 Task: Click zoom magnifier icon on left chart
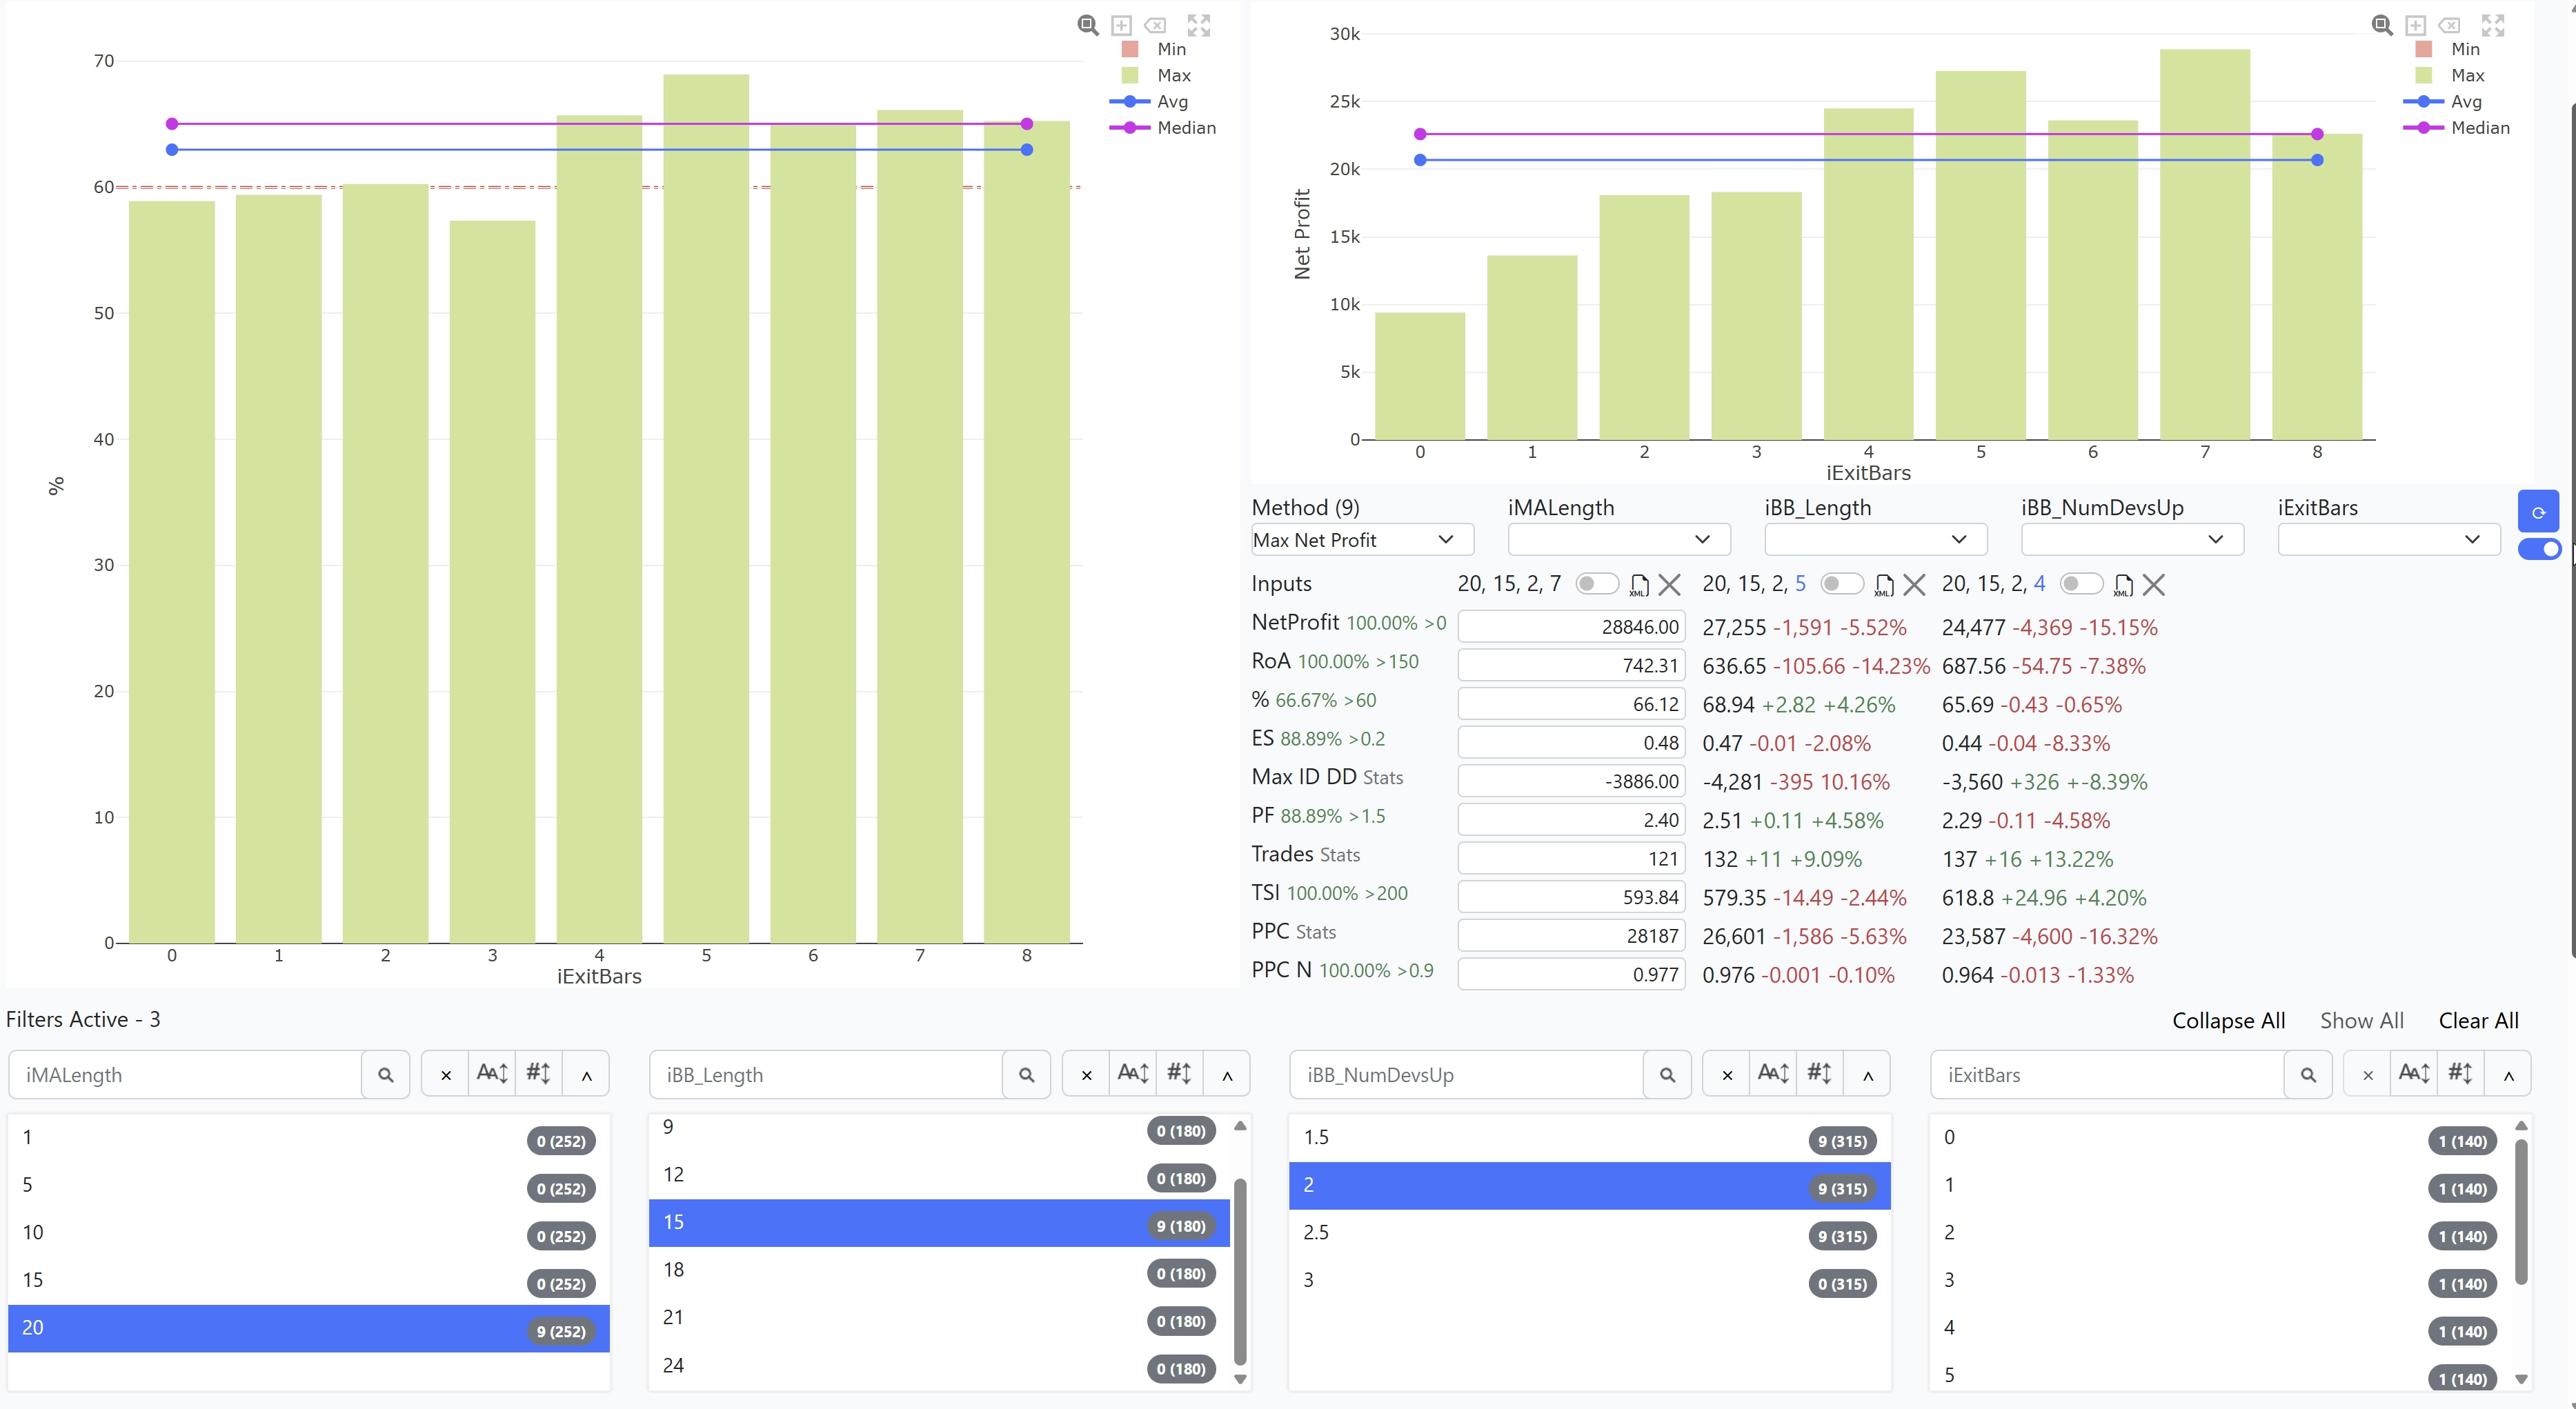coord(1088,25)
